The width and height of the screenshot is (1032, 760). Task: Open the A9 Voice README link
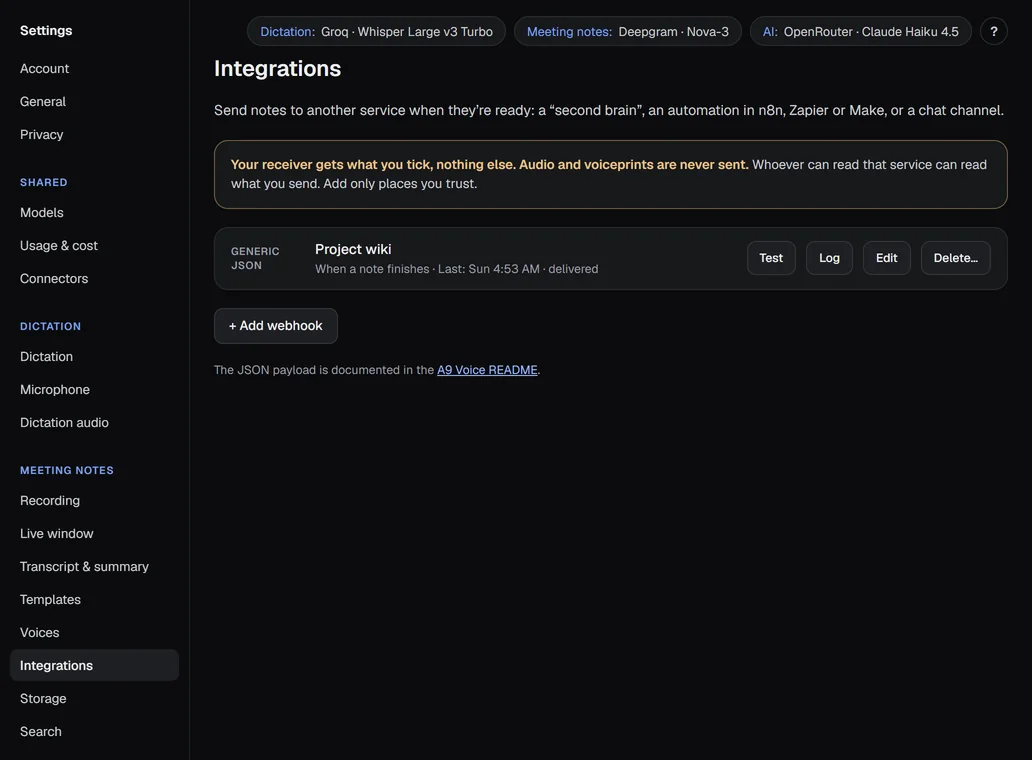click(x=487, y=370)
